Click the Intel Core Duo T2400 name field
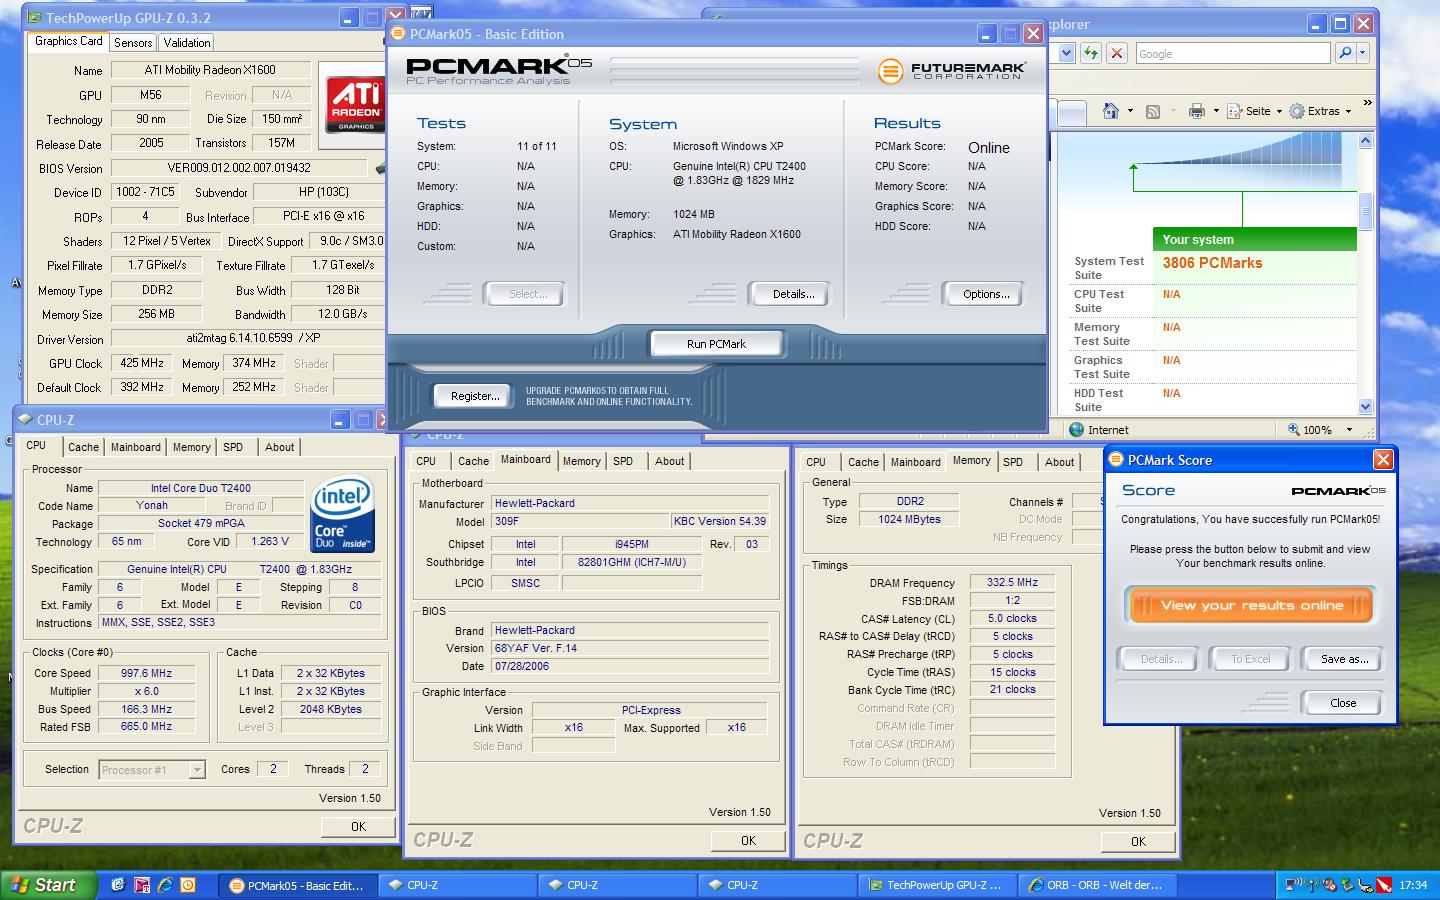Screen dimensions: 1440x900 pos(201,488)
